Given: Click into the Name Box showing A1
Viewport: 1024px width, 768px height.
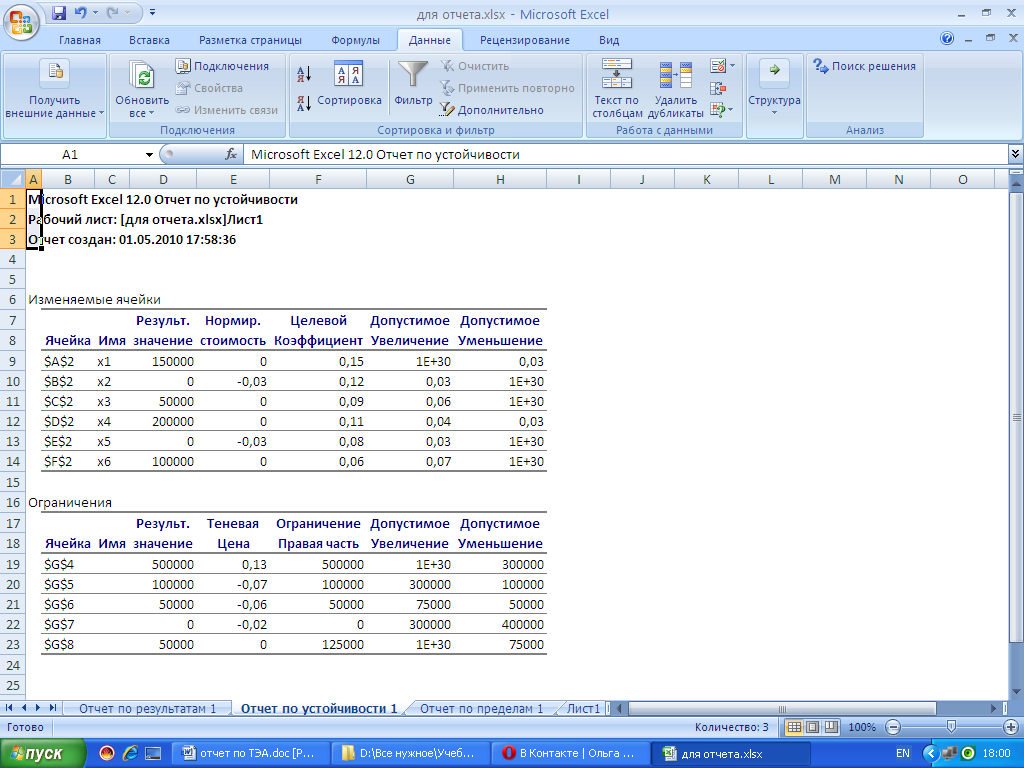Looking at the screenshot, I should pyautogui.click(x=71, y=154).
